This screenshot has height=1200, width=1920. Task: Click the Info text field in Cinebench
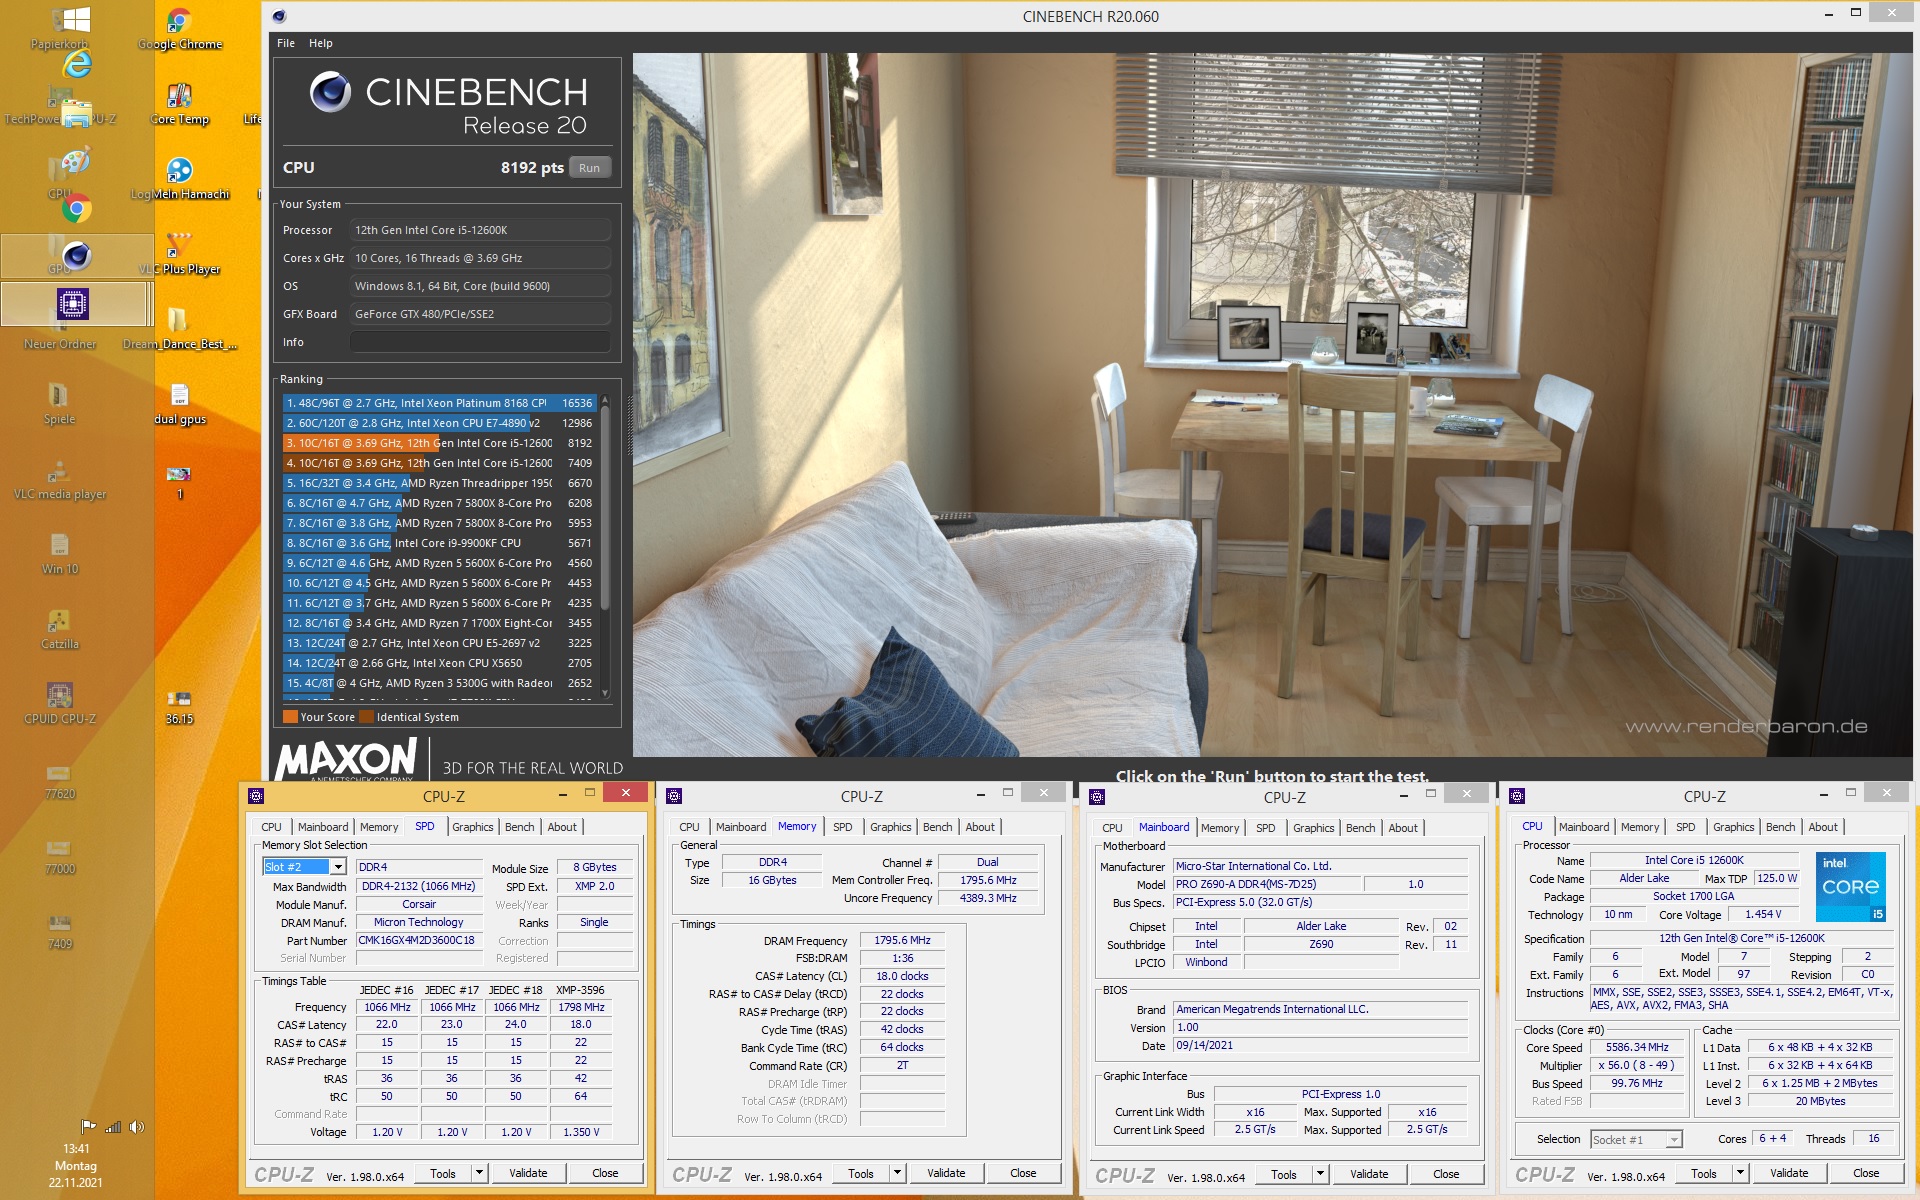pos(480,342)
